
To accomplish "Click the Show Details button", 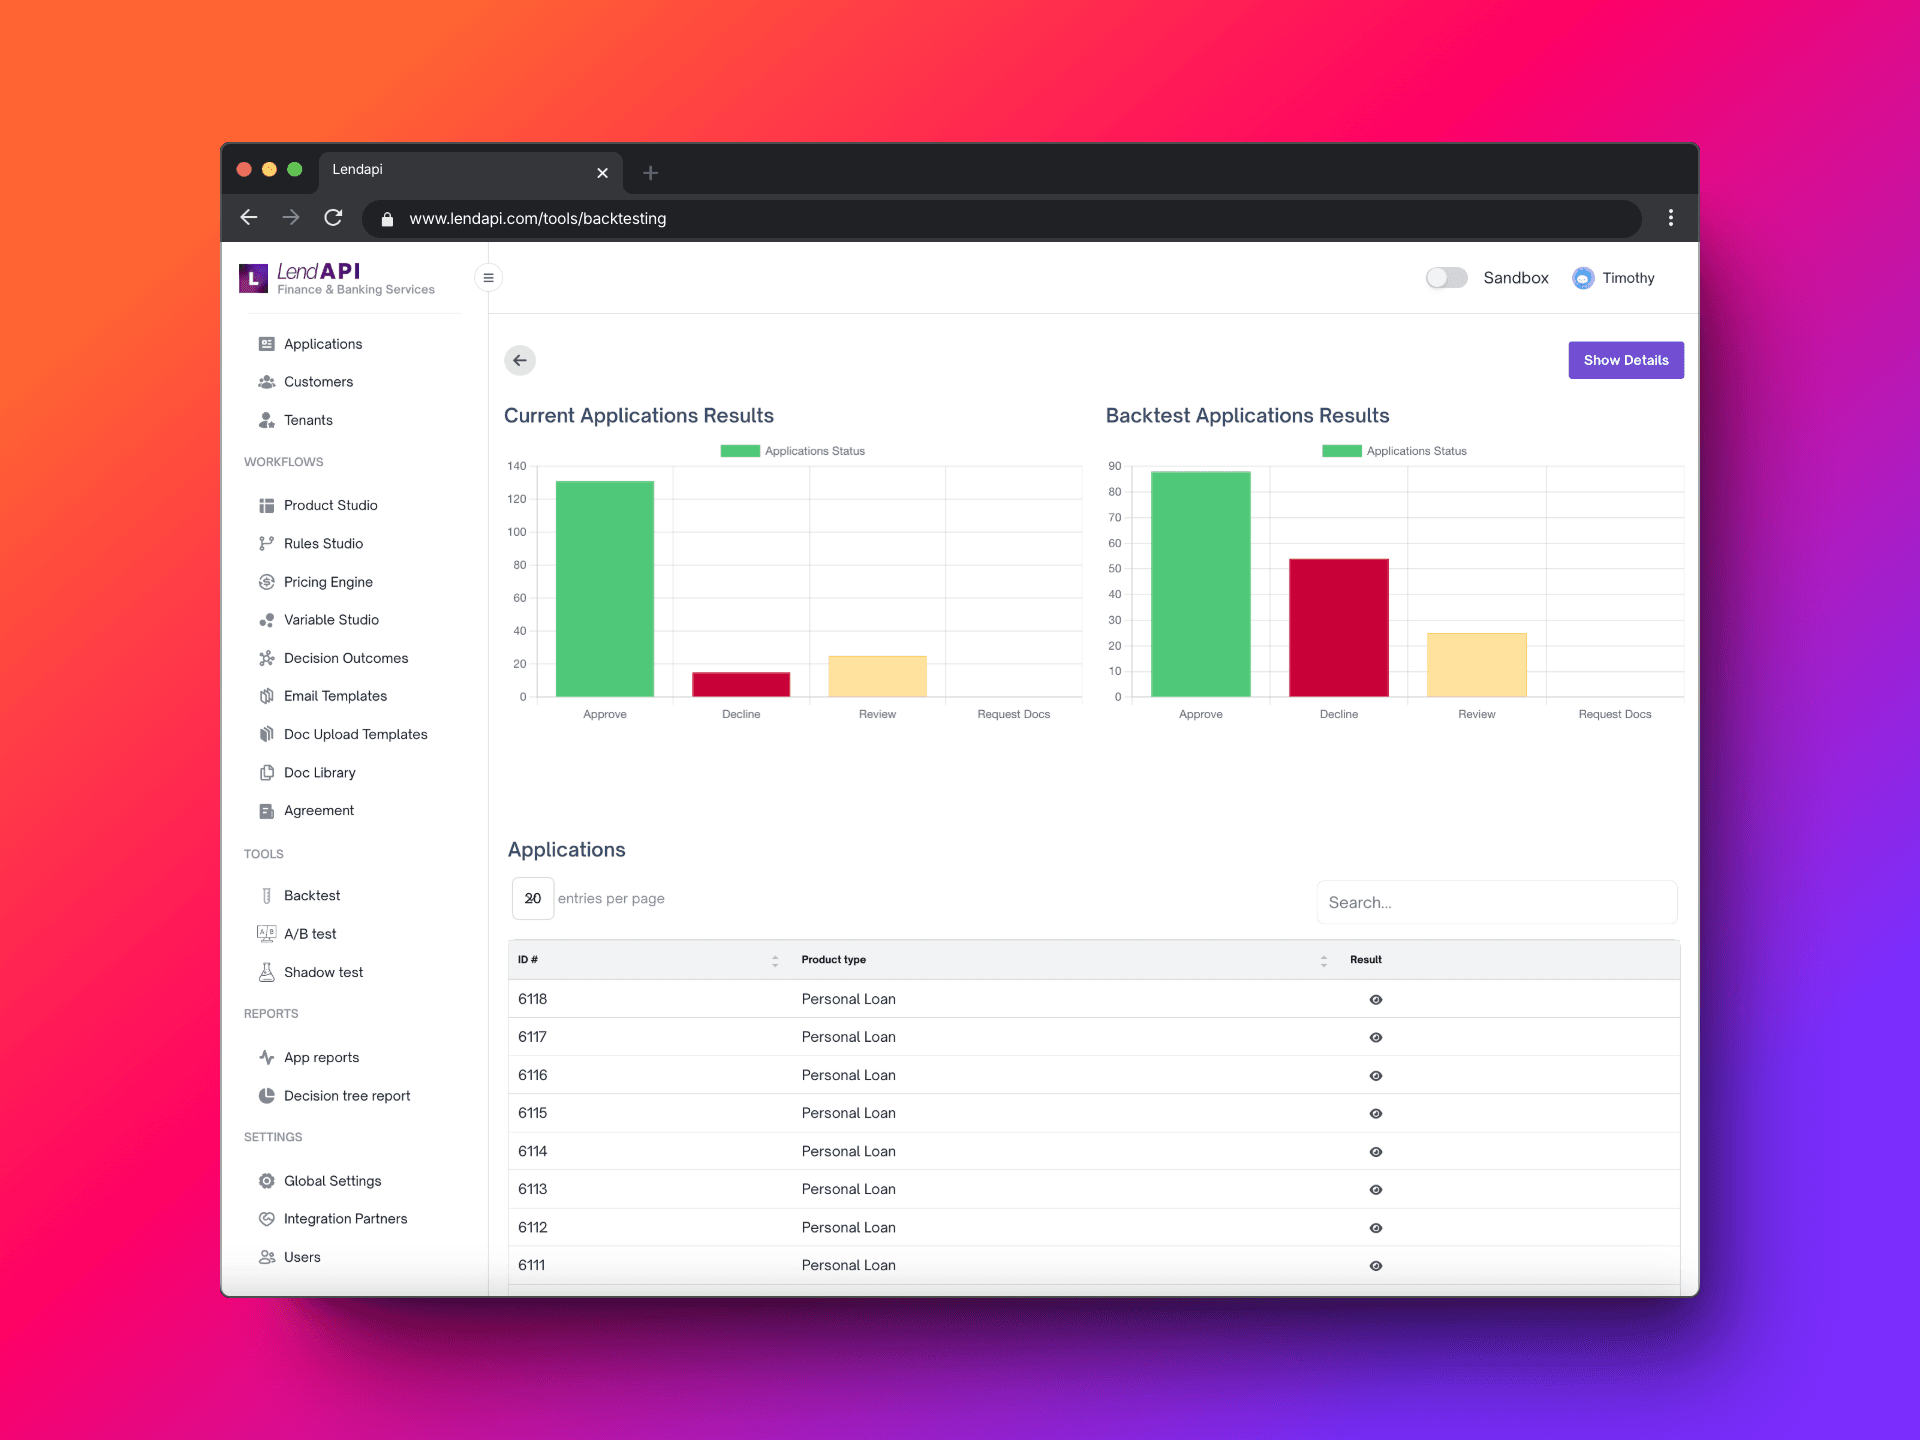I will 1627,360.
